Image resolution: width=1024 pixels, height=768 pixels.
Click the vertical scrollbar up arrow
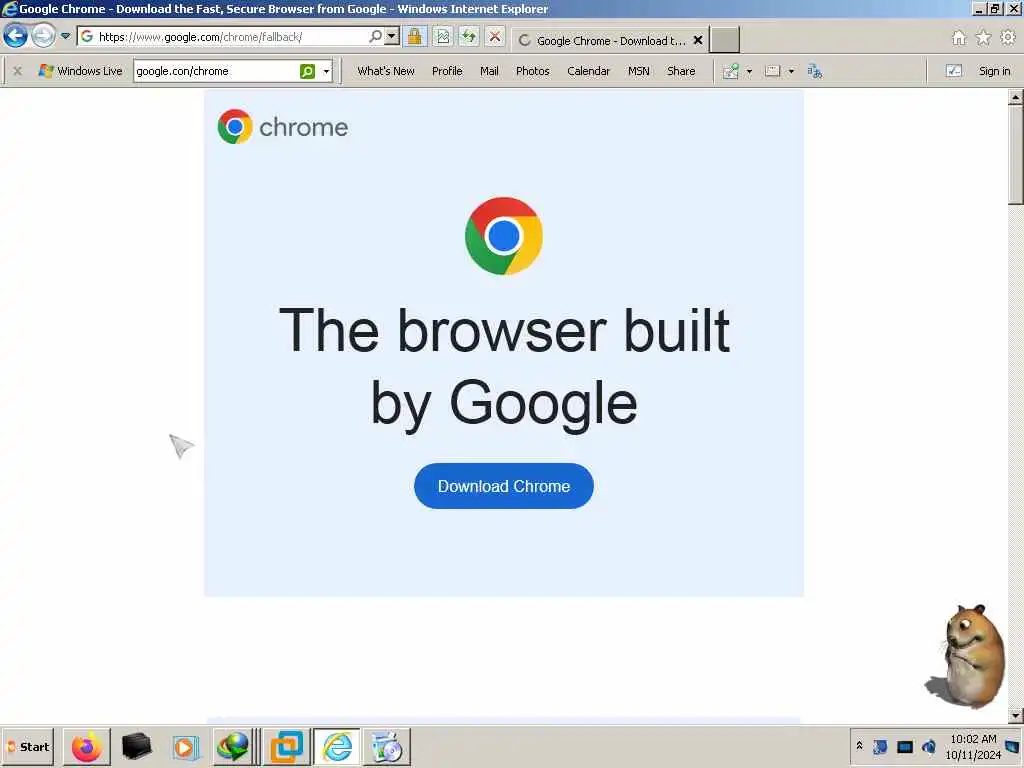(1015, 97)
